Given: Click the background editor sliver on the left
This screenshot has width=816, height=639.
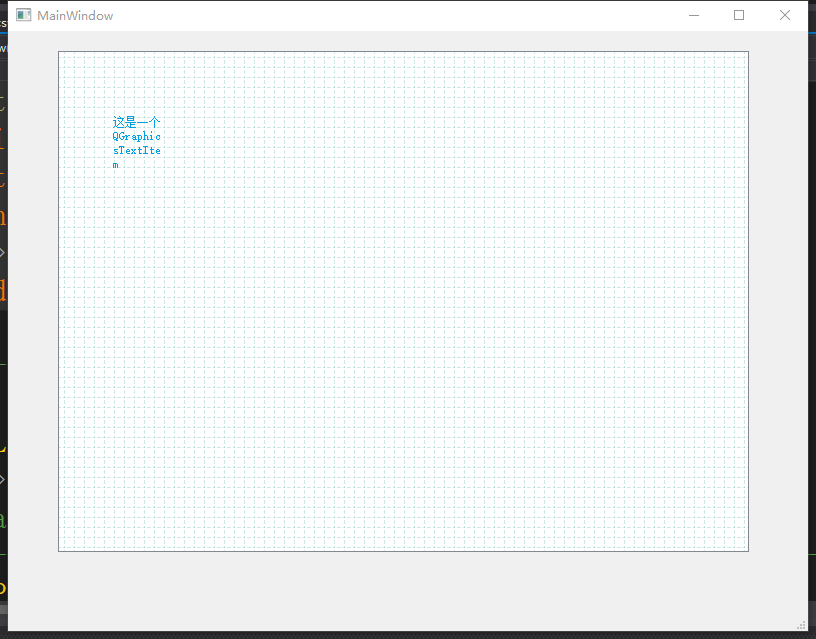Looking at the screenshot, I should click(3, 300).
